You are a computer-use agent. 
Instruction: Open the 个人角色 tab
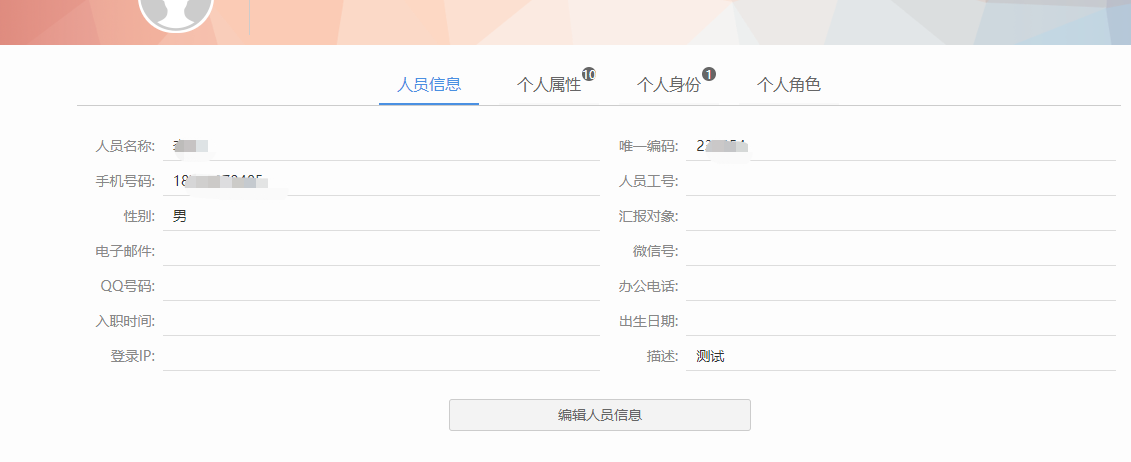(789, 85)
